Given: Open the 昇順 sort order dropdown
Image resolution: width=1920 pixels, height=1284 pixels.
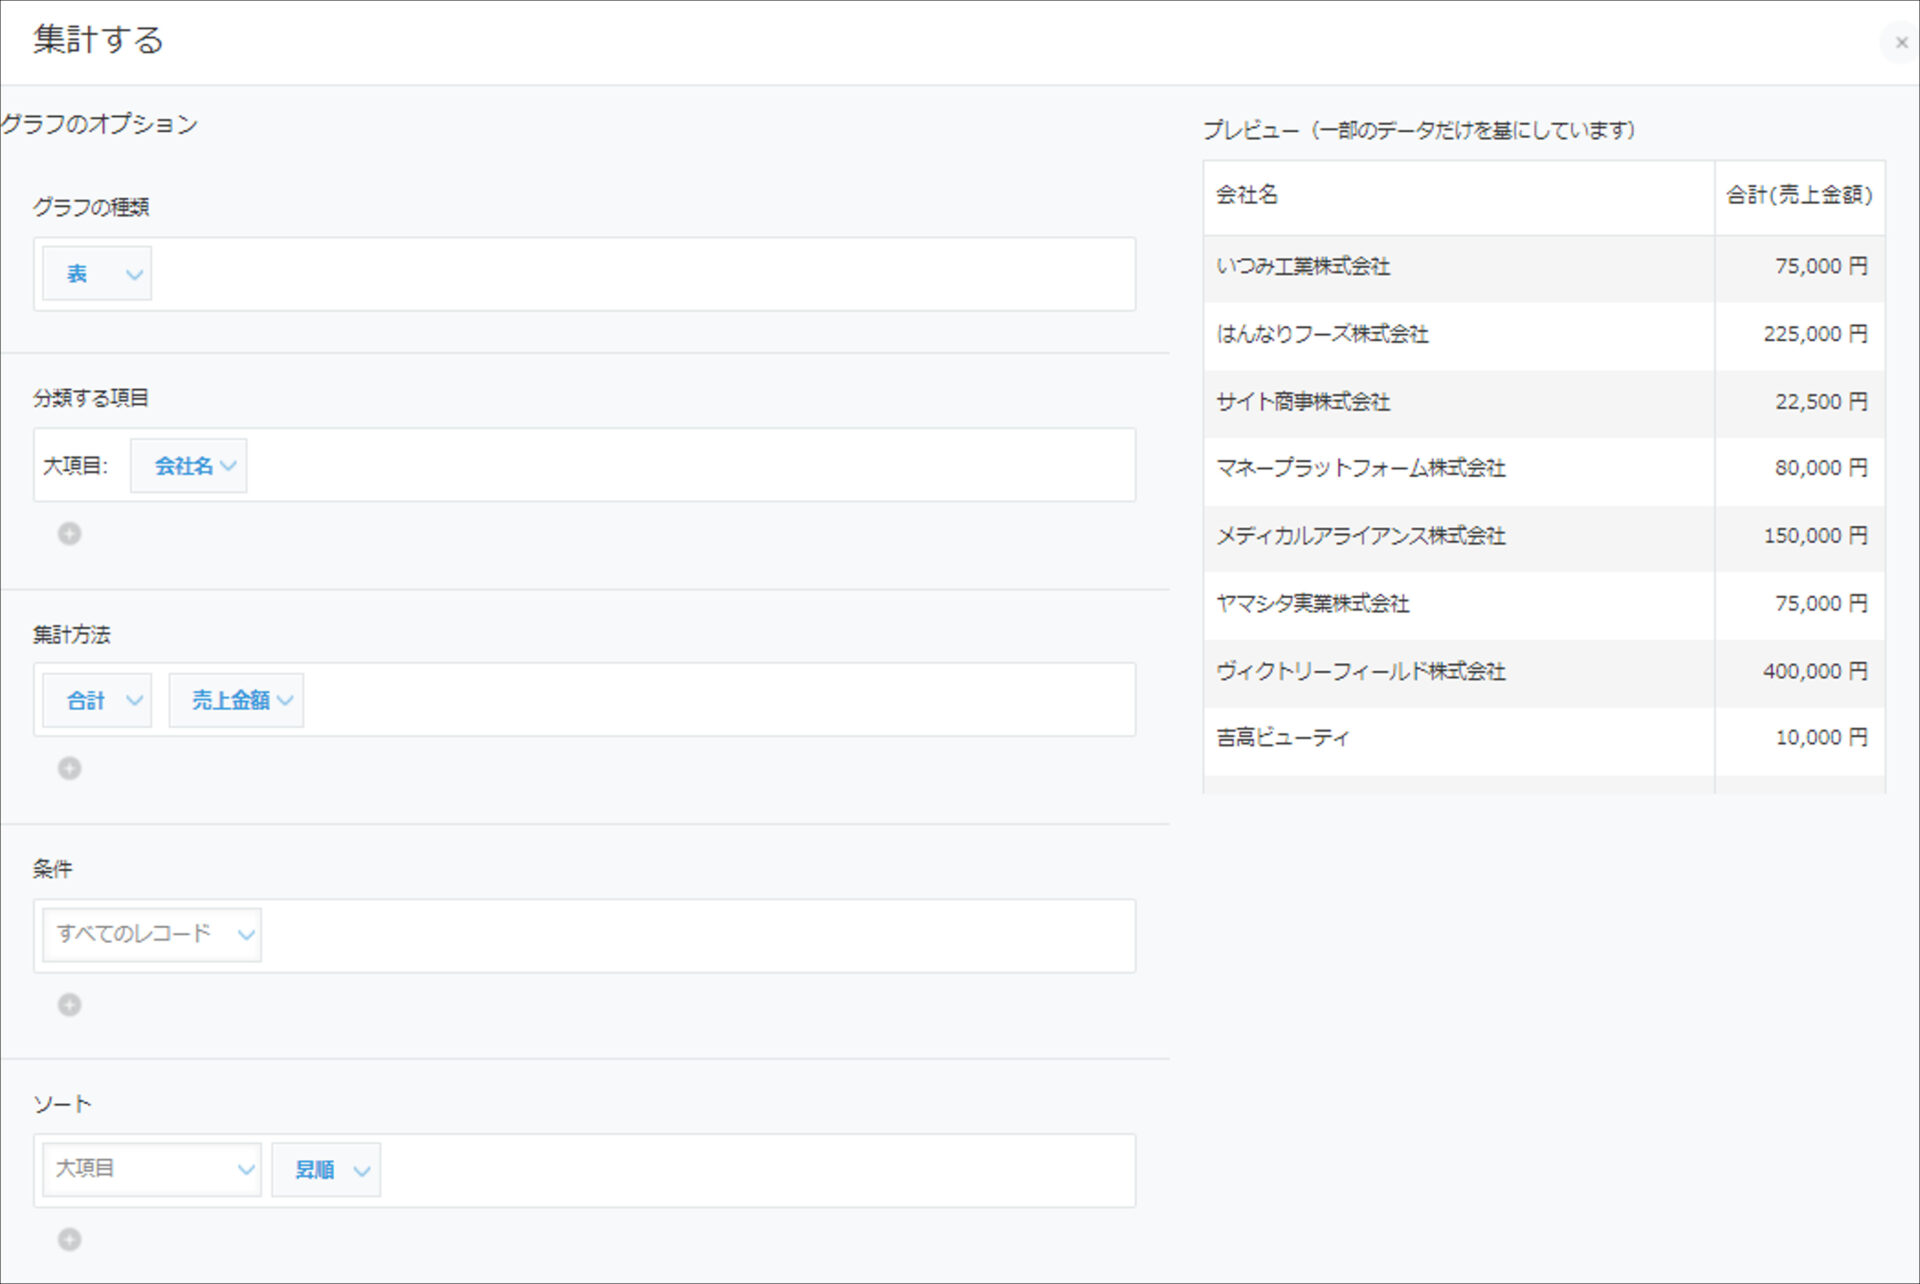Looking at the screenshot, I should click(x=326, y=1170).
